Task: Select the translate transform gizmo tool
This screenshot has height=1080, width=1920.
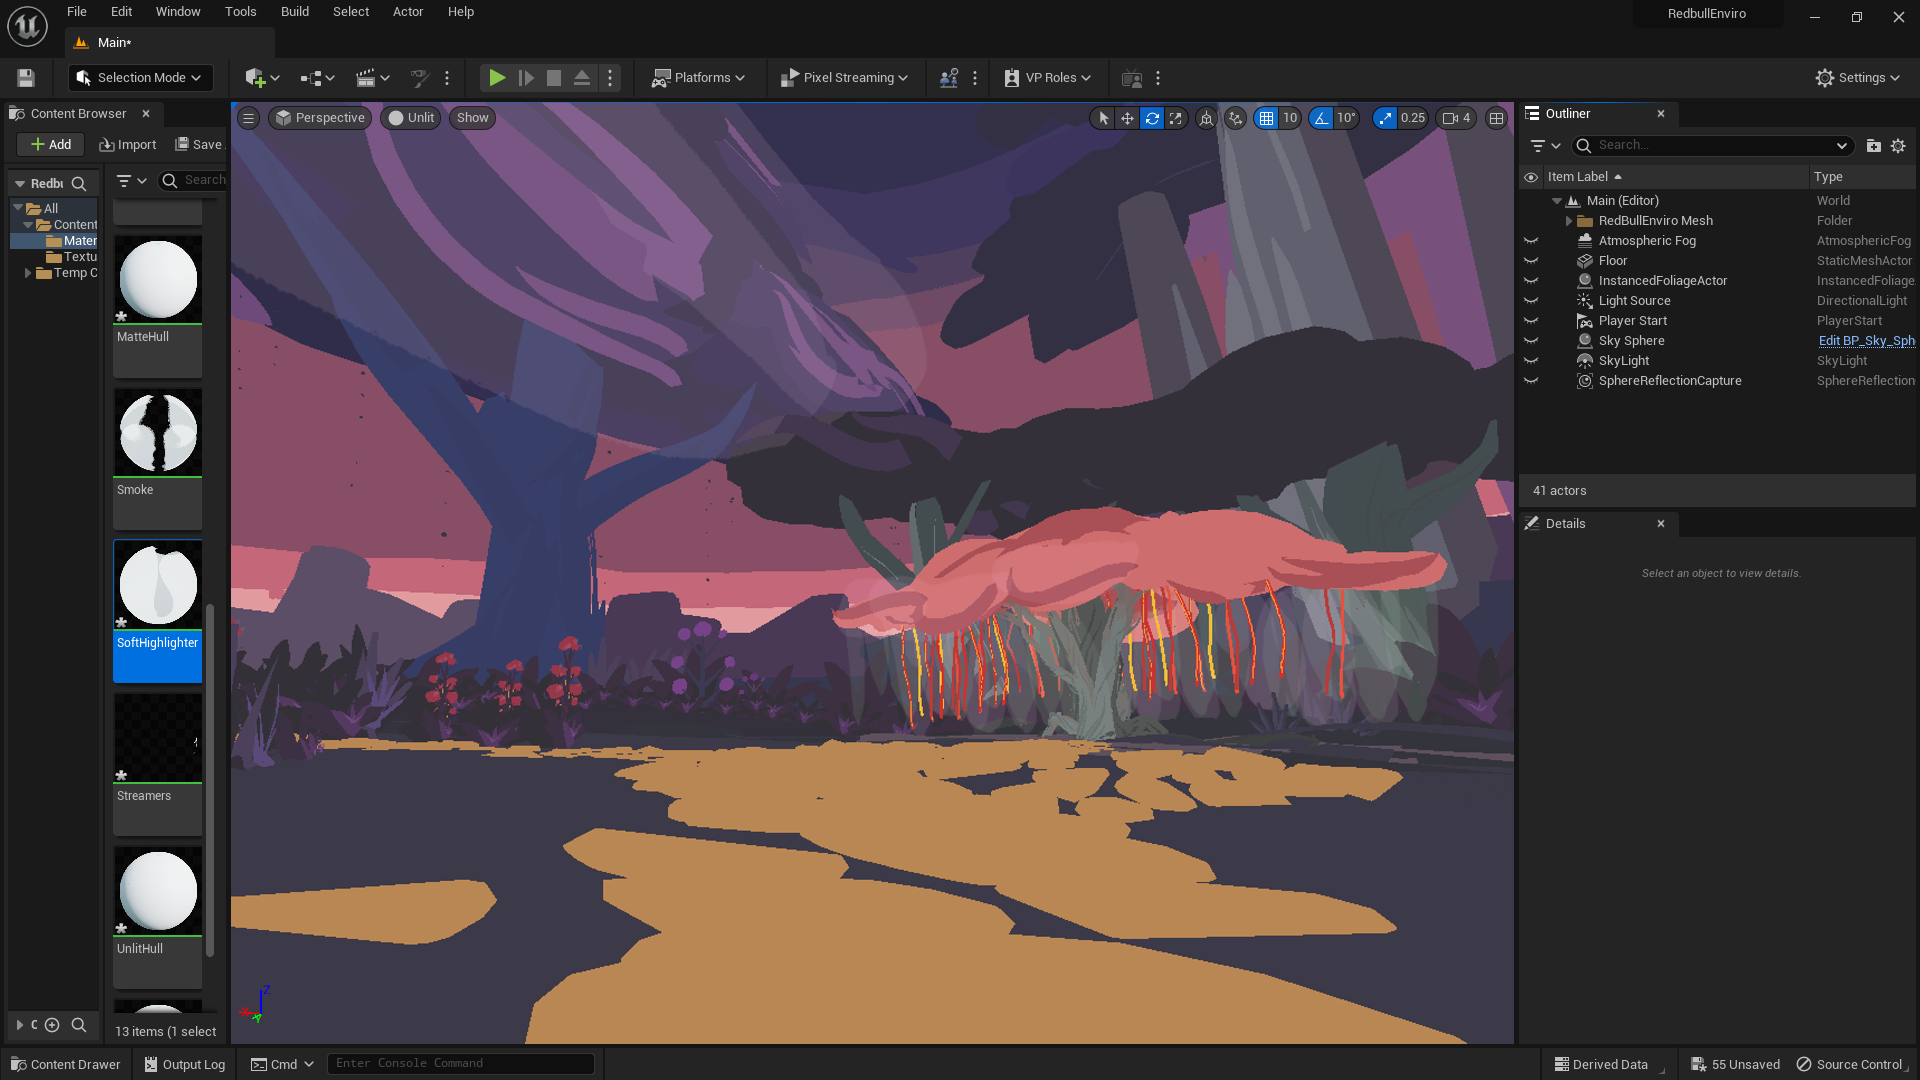Action: coord(1127,118)
